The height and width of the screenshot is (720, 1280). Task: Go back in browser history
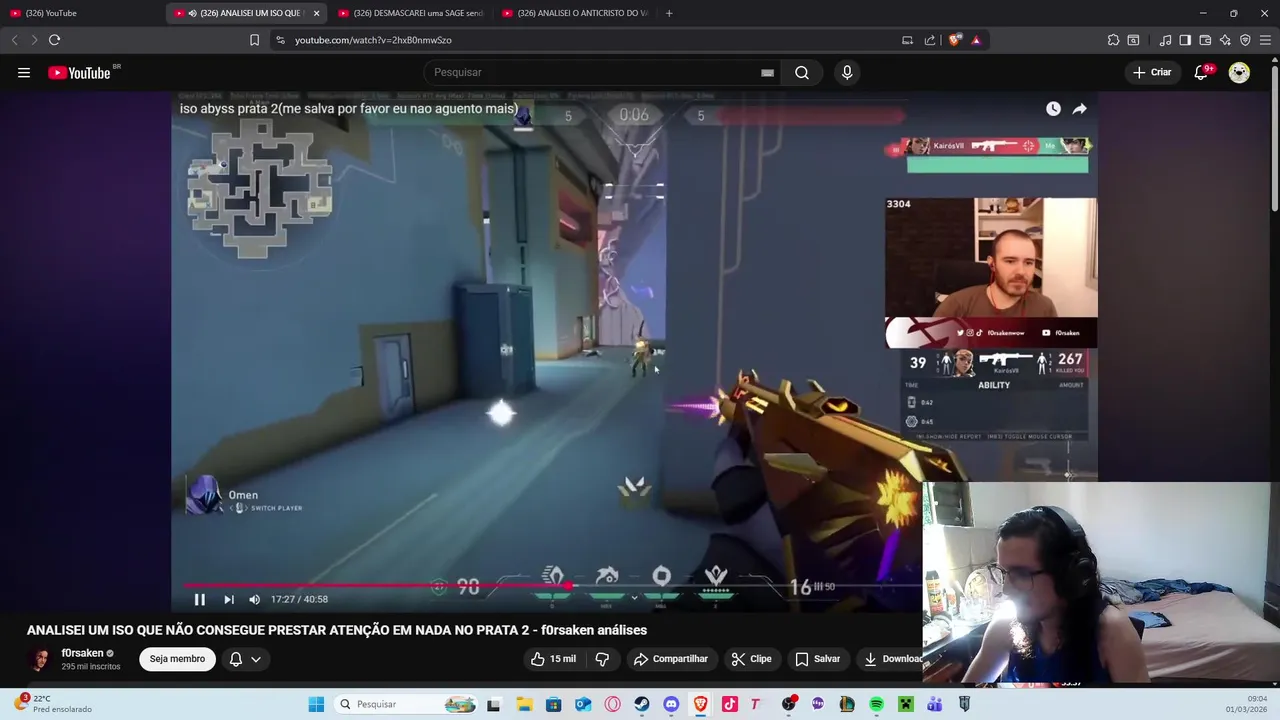[14, 40]
